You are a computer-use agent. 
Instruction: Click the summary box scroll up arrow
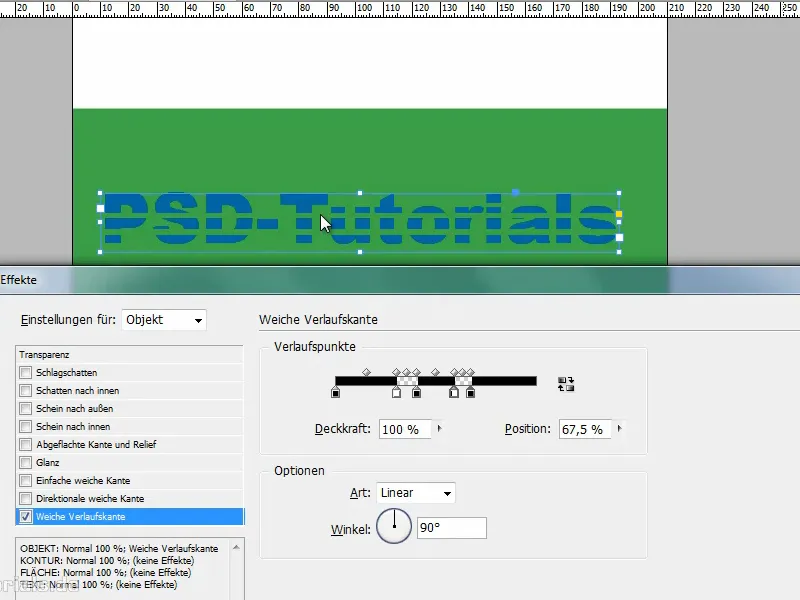pos(236,547)
